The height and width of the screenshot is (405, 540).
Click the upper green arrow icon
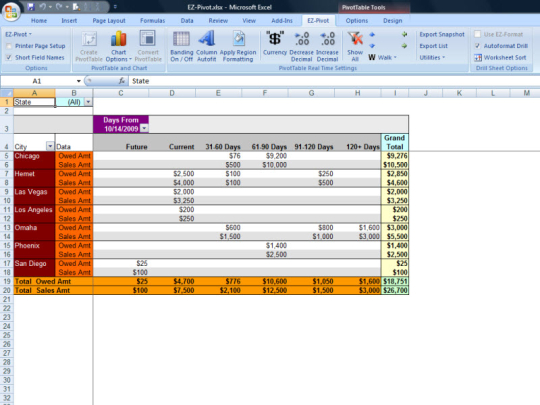pyautogui.click(x=405, y=34)
